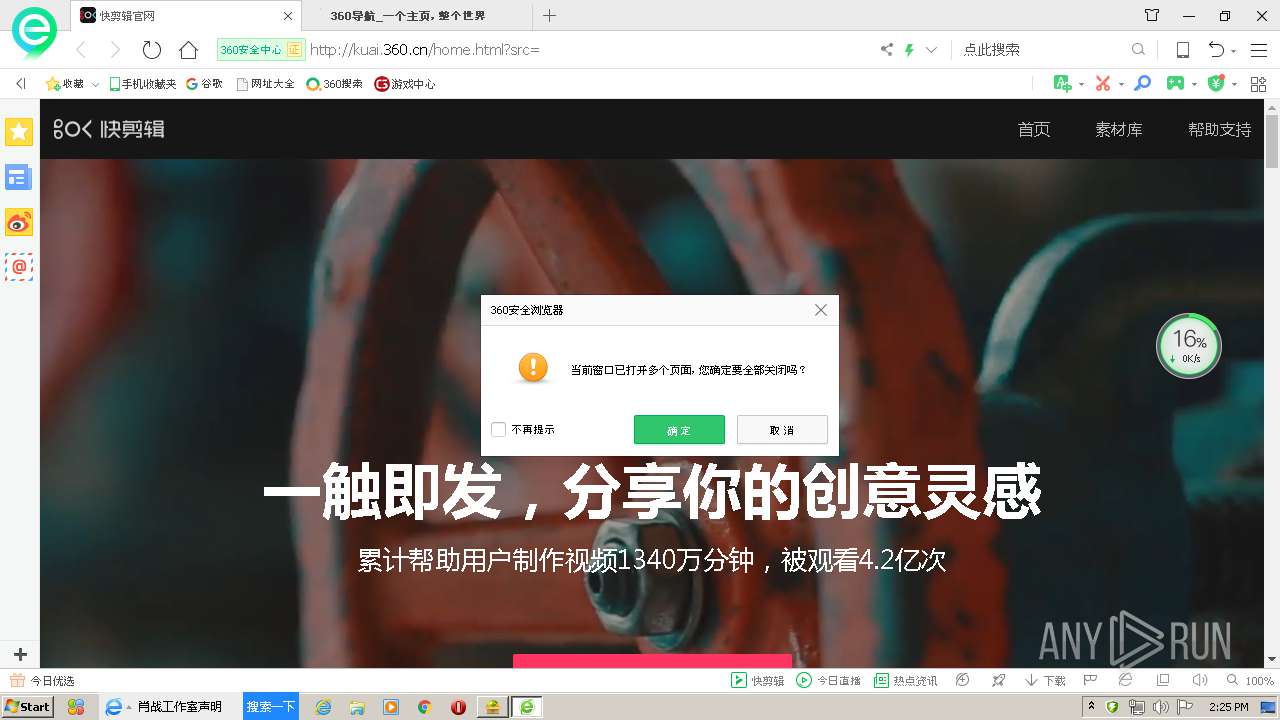Click 热点资讯 in status bar
Screen dimensions: 1280x720
tap(906, 681)
